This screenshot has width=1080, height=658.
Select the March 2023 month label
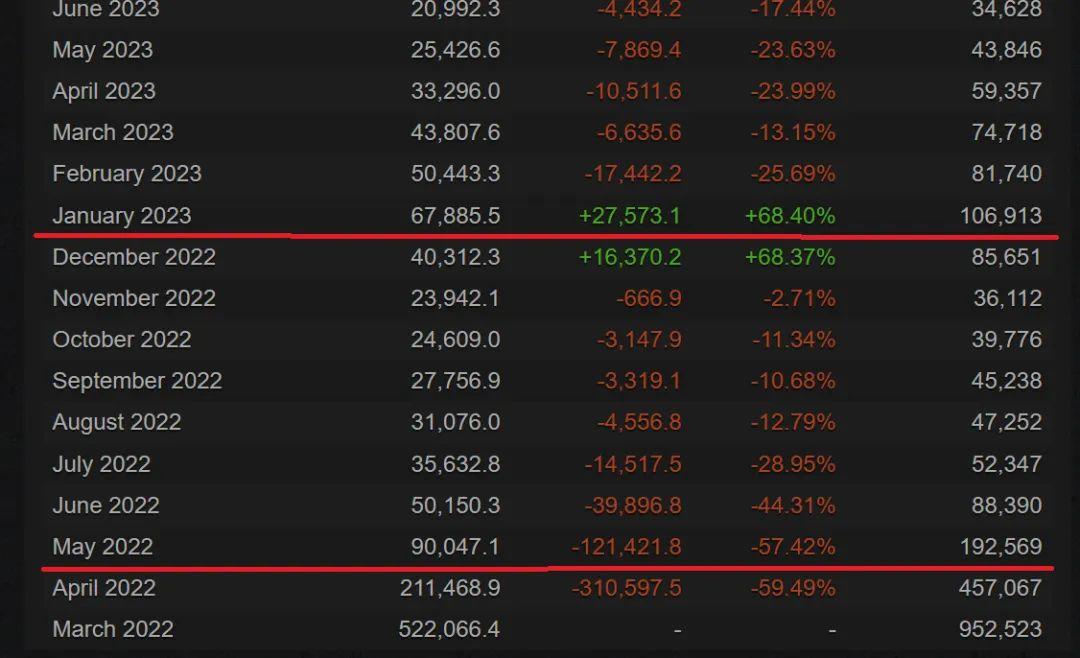pyautogui.click(x=113, y=132)
